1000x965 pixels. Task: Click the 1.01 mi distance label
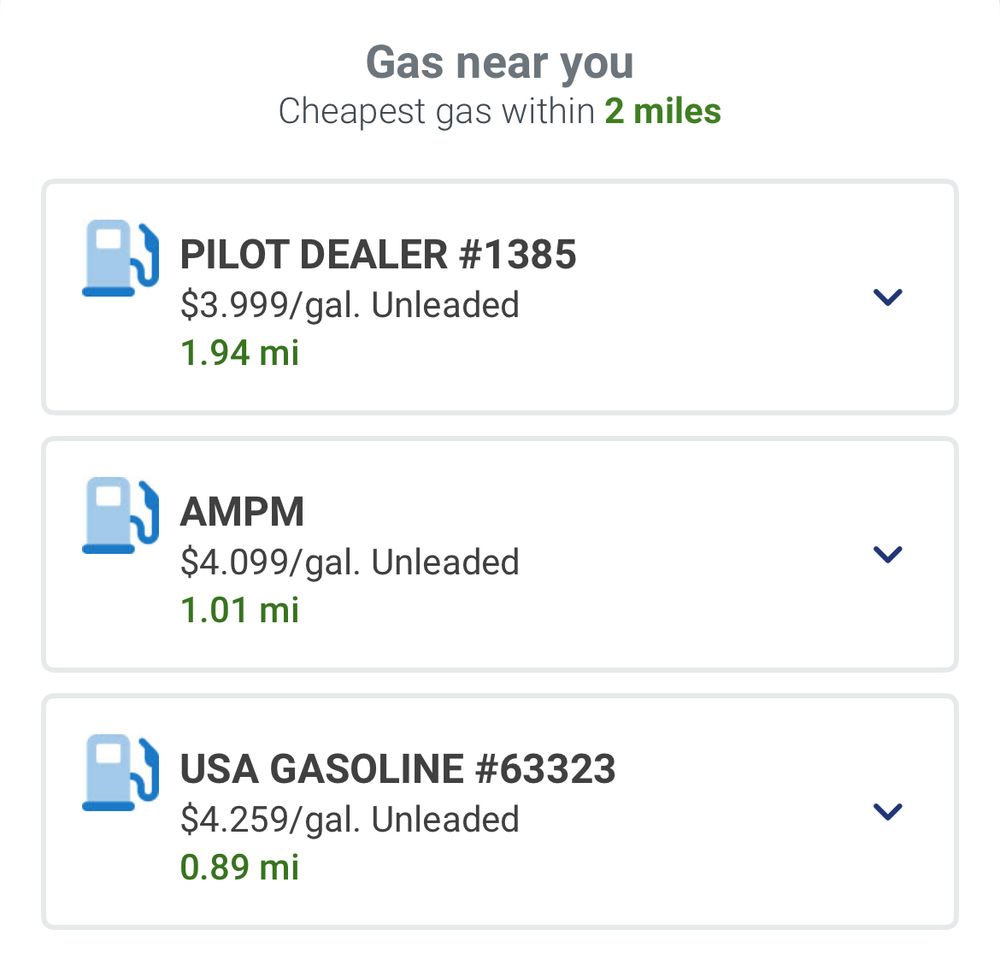click(240, 610)
